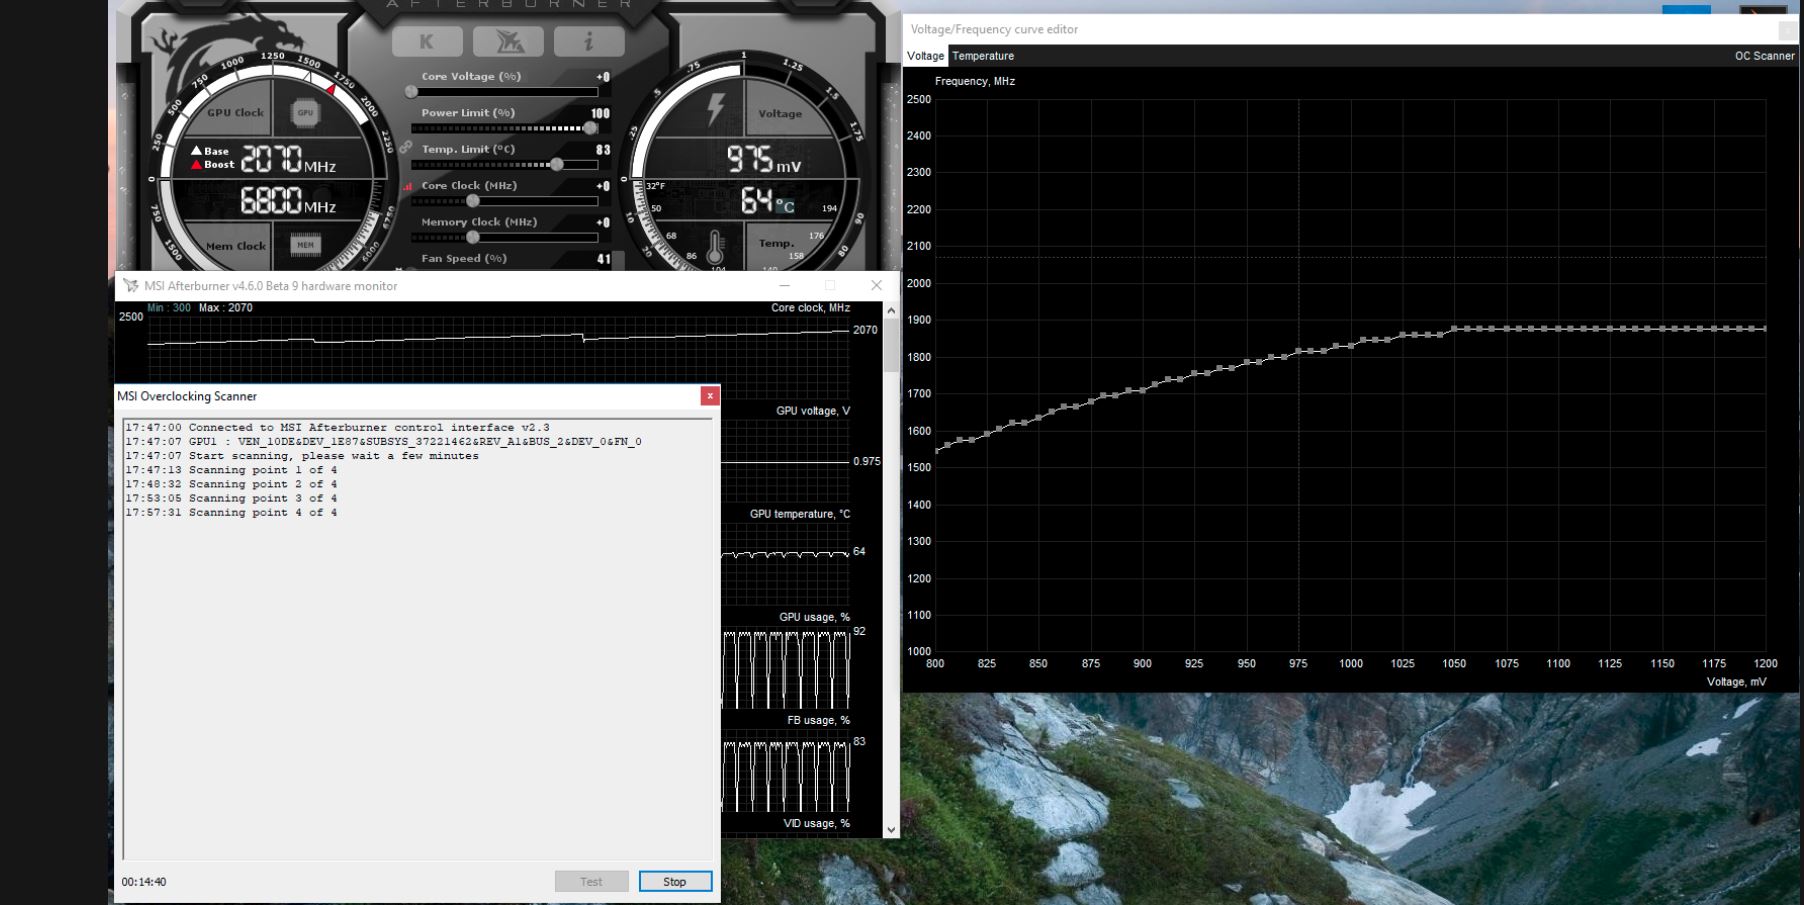Click the thermometer temperature icon
The height and width of the screenshot is (905, 1804).
coord(715,247)
